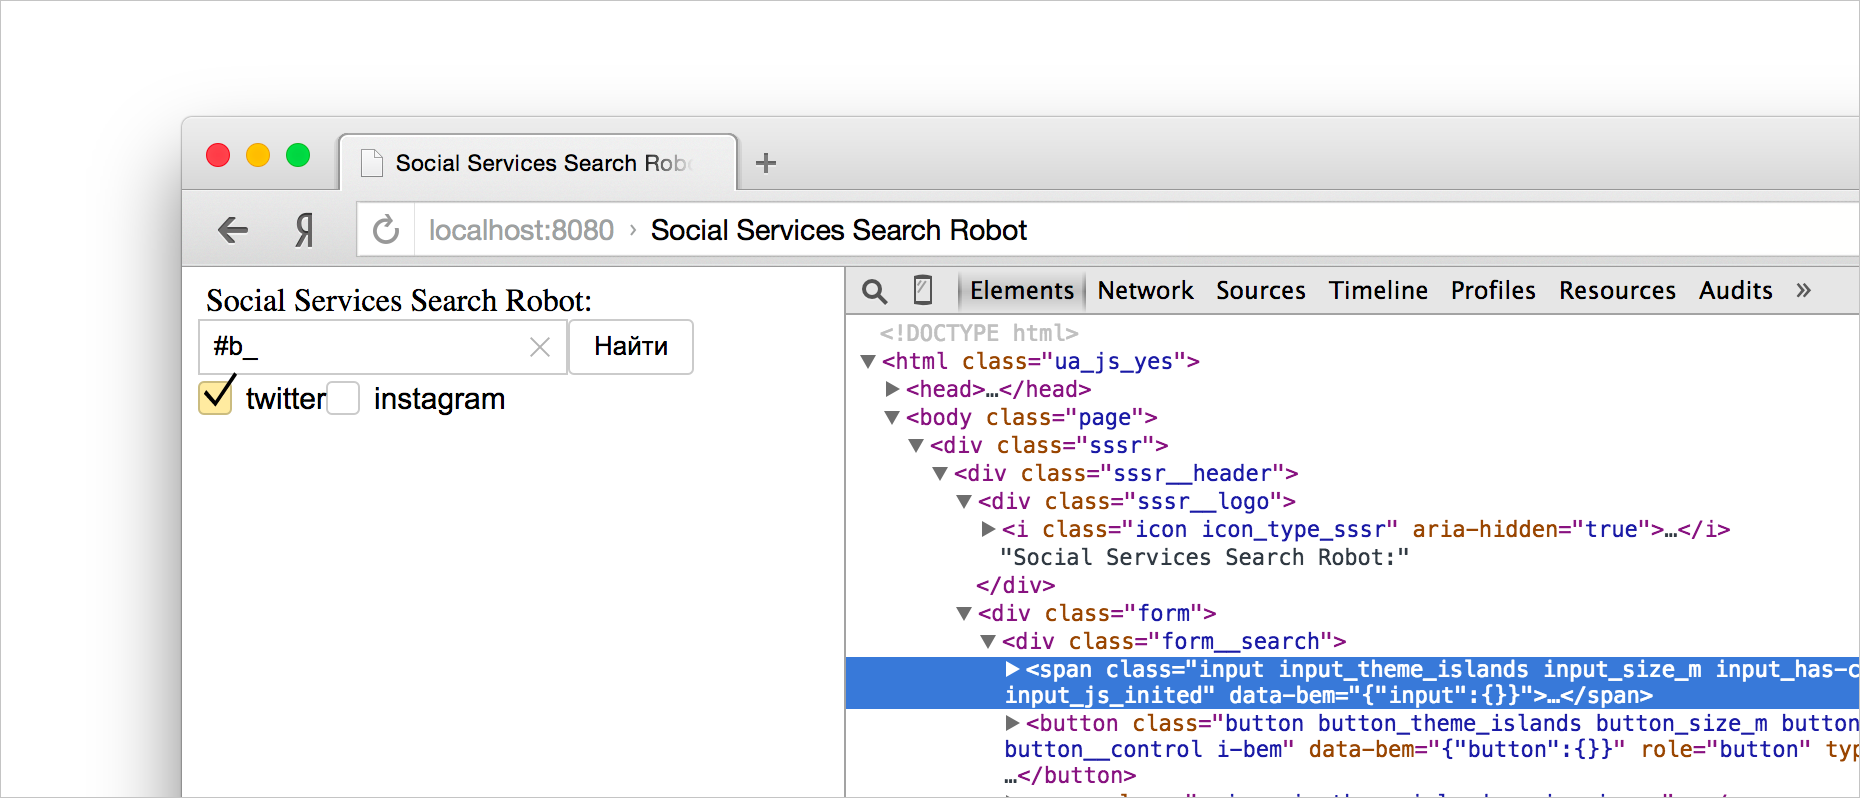Open a new tab with plus icon

(765, 163)
